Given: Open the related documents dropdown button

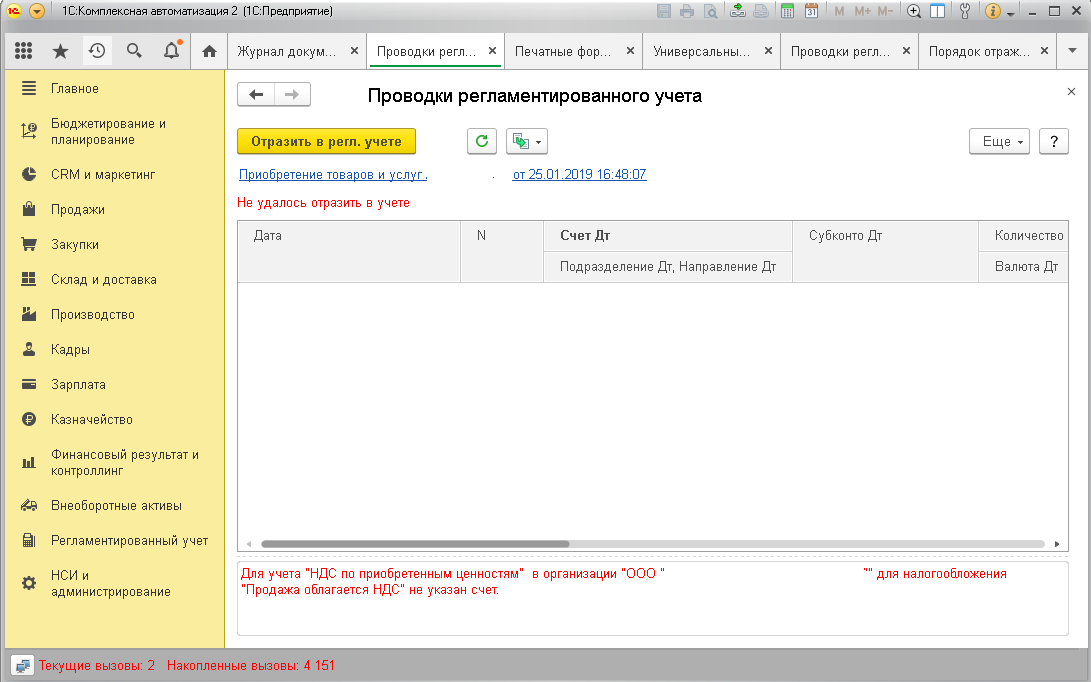Looking at the screenshot, I should coord(527,142).
